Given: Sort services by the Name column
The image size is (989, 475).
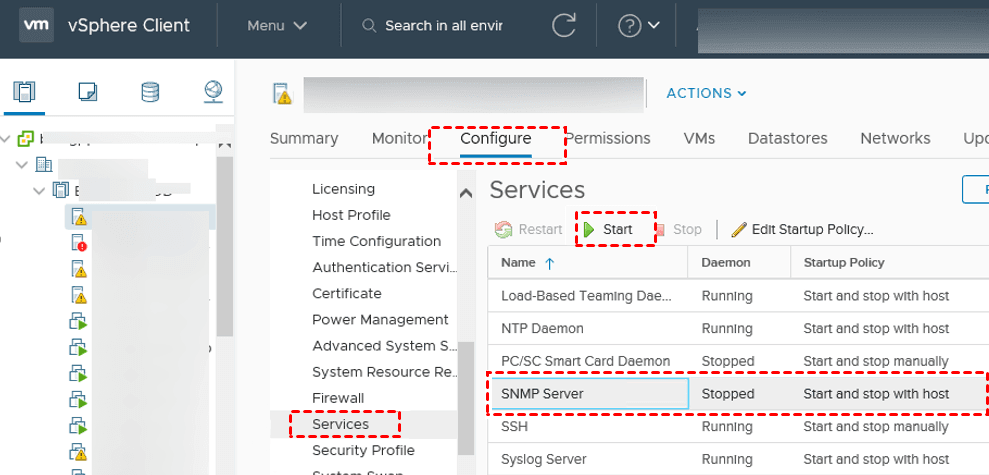Looking at the screenshot, I should 520,262.
